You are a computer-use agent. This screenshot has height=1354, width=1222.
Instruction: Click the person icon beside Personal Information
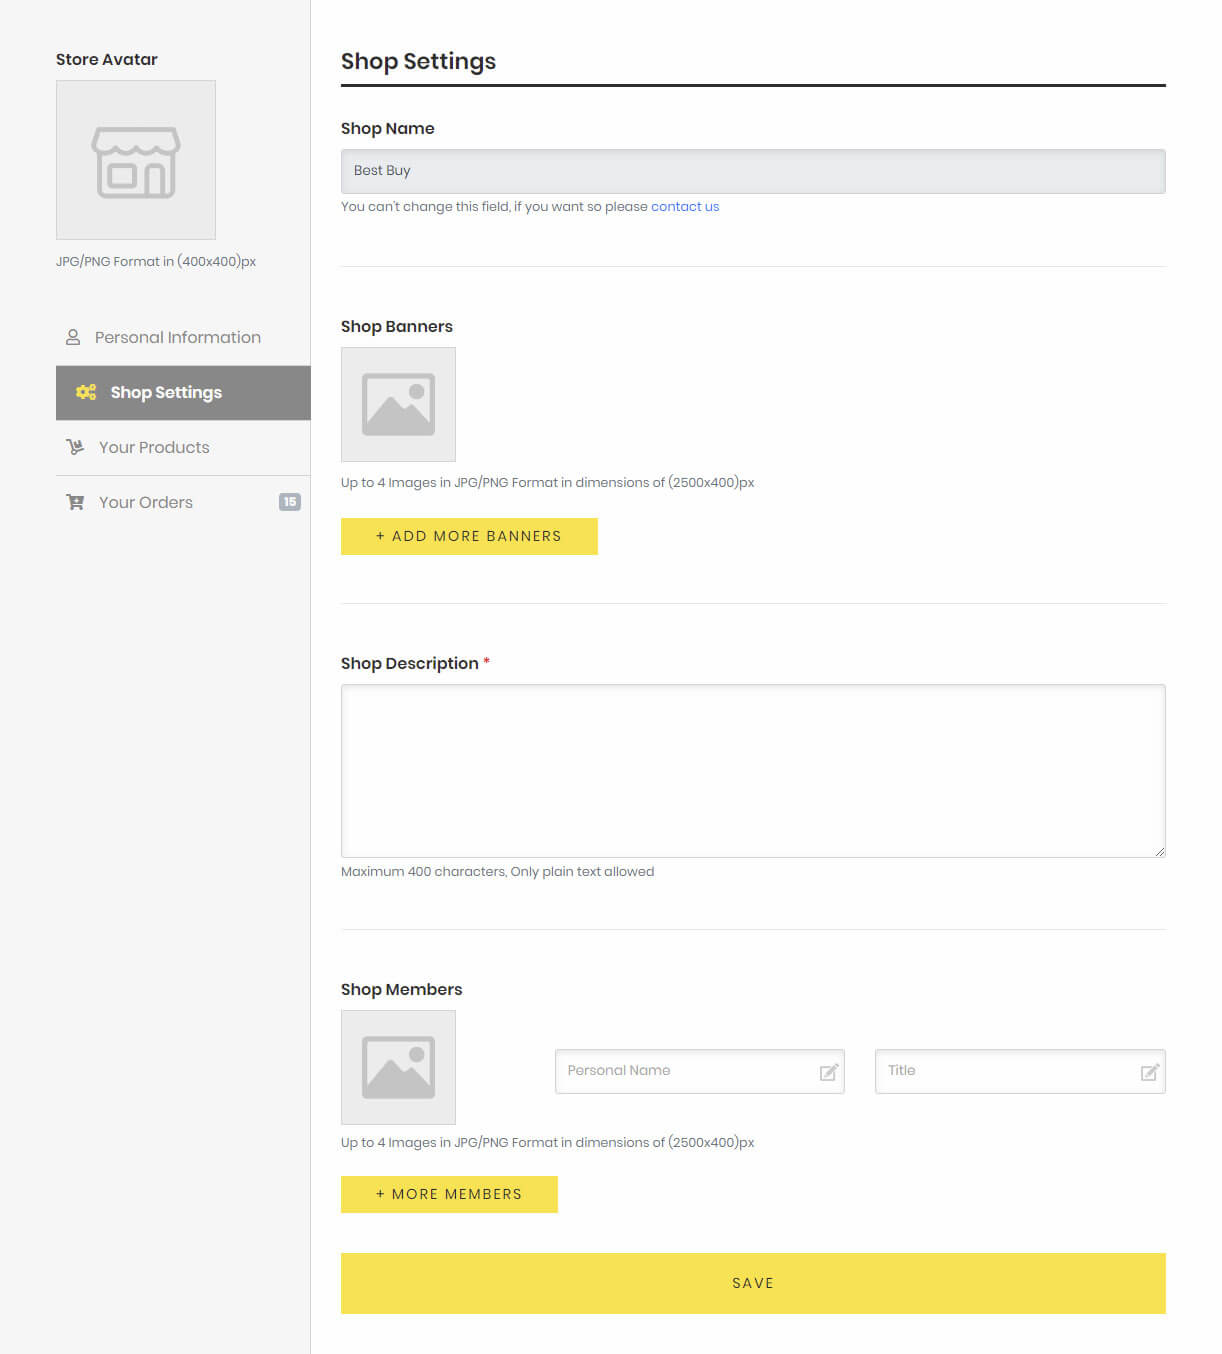(73, 337)
